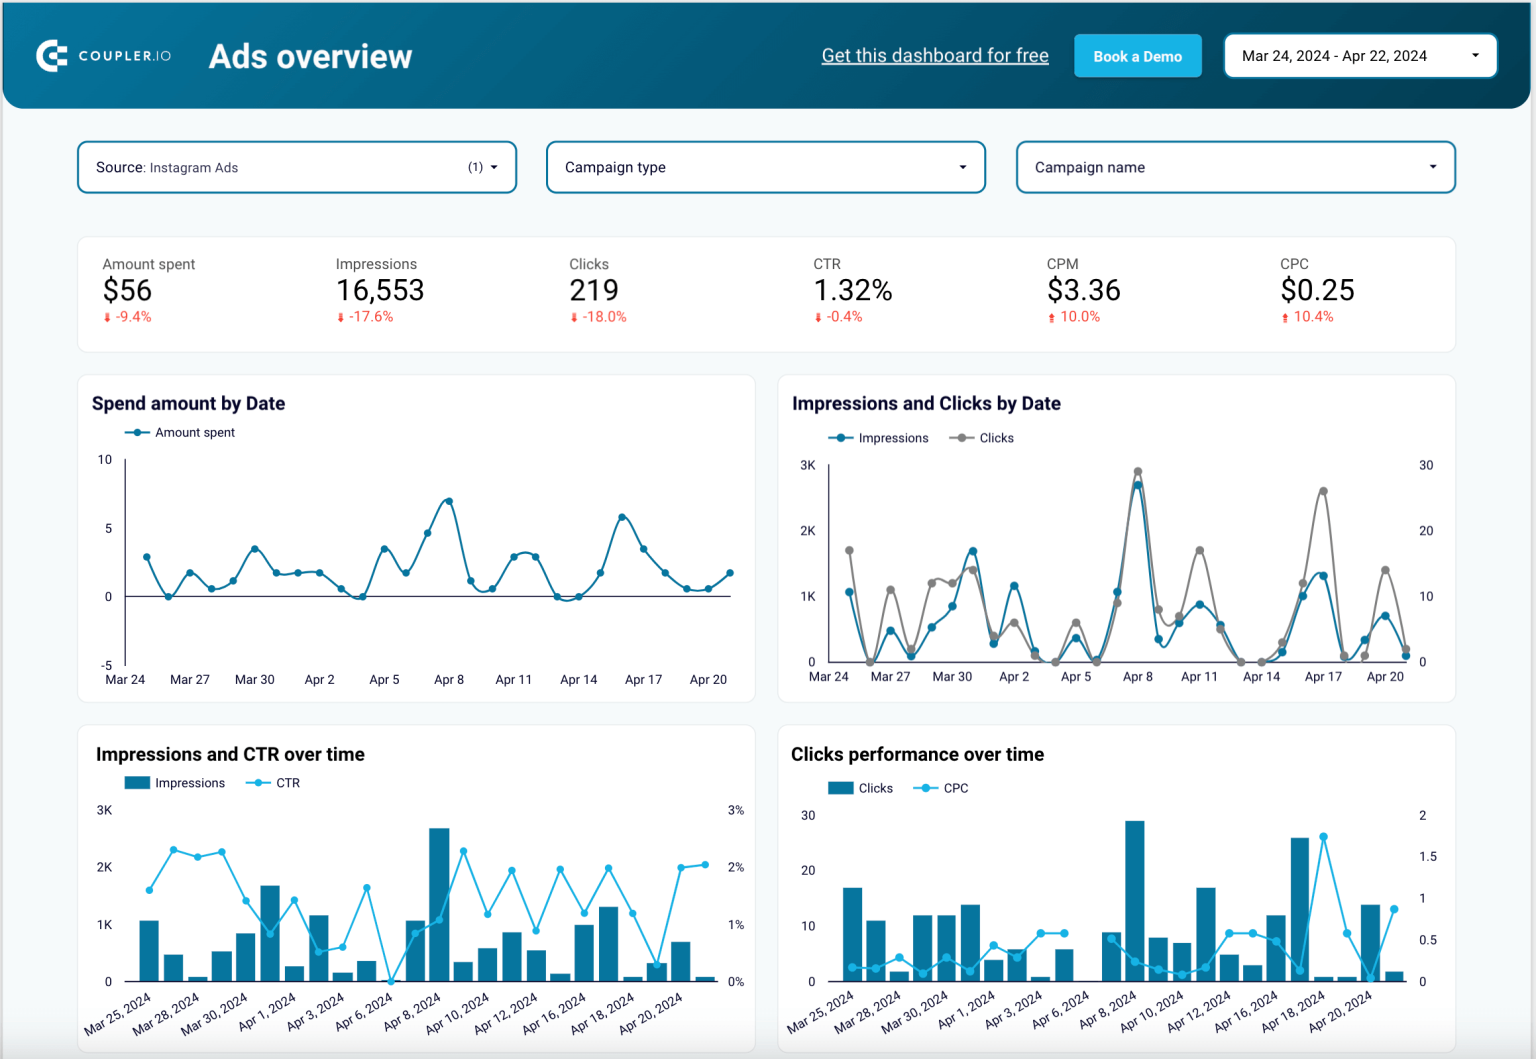Click the CPM increase arrow indicator

1054,316
